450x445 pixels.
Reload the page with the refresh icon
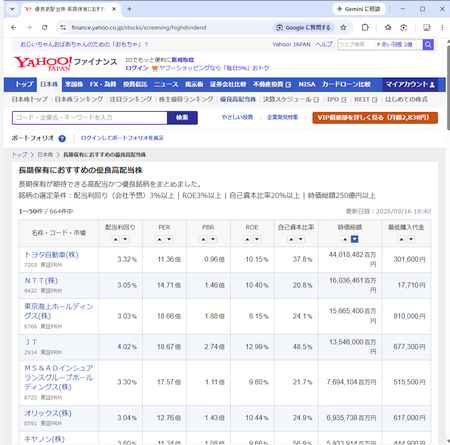[x=44, y=28]
